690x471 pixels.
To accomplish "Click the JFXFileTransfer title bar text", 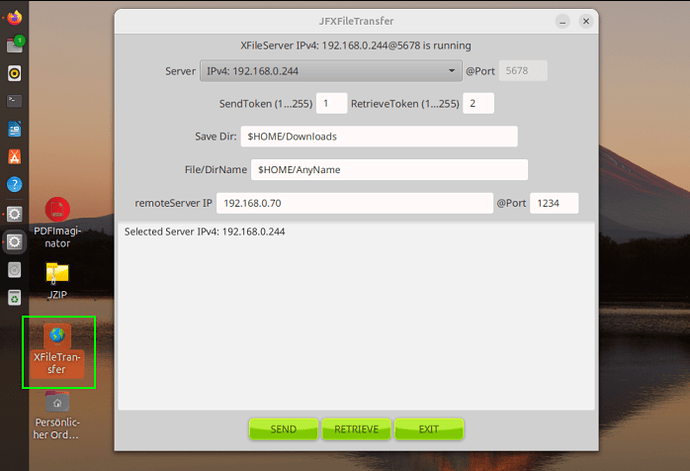I will (356, 21).
